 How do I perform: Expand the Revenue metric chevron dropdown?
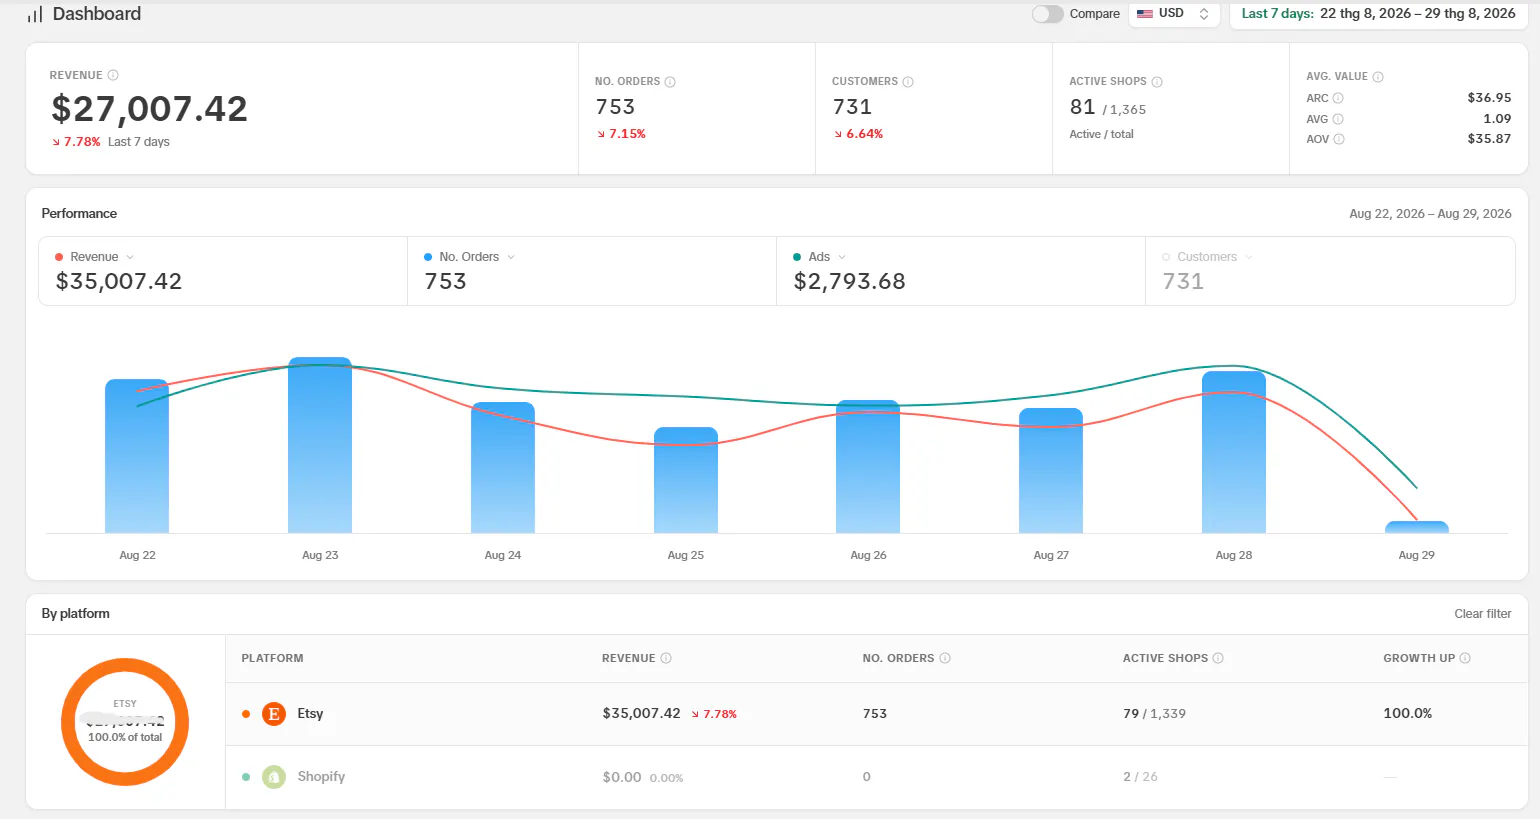pyautogui.click(x=130, y=257)
